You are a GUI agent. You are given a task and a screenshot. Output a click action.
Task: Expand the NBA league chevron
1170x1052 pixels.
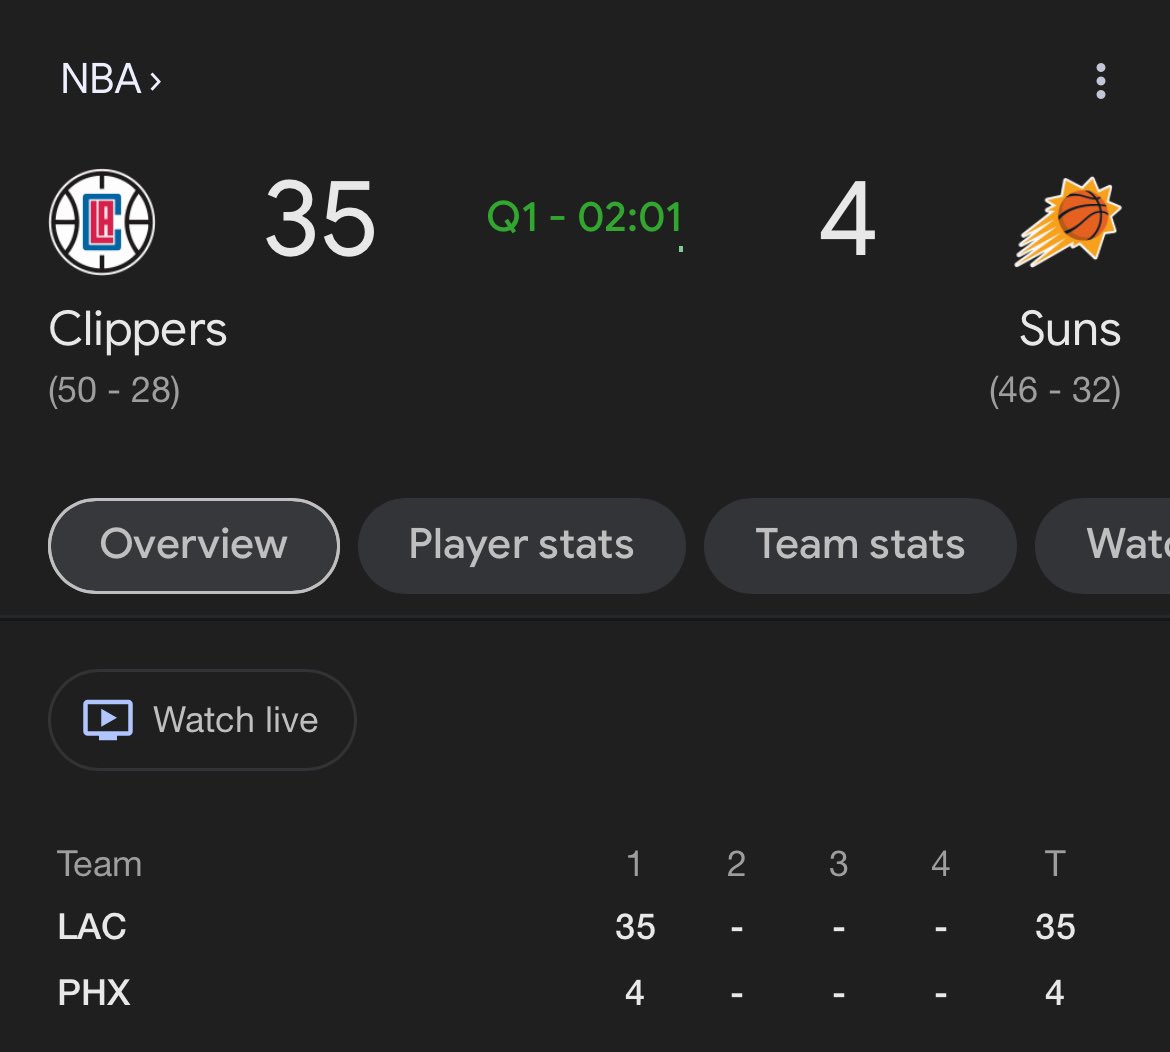[155, 81]
